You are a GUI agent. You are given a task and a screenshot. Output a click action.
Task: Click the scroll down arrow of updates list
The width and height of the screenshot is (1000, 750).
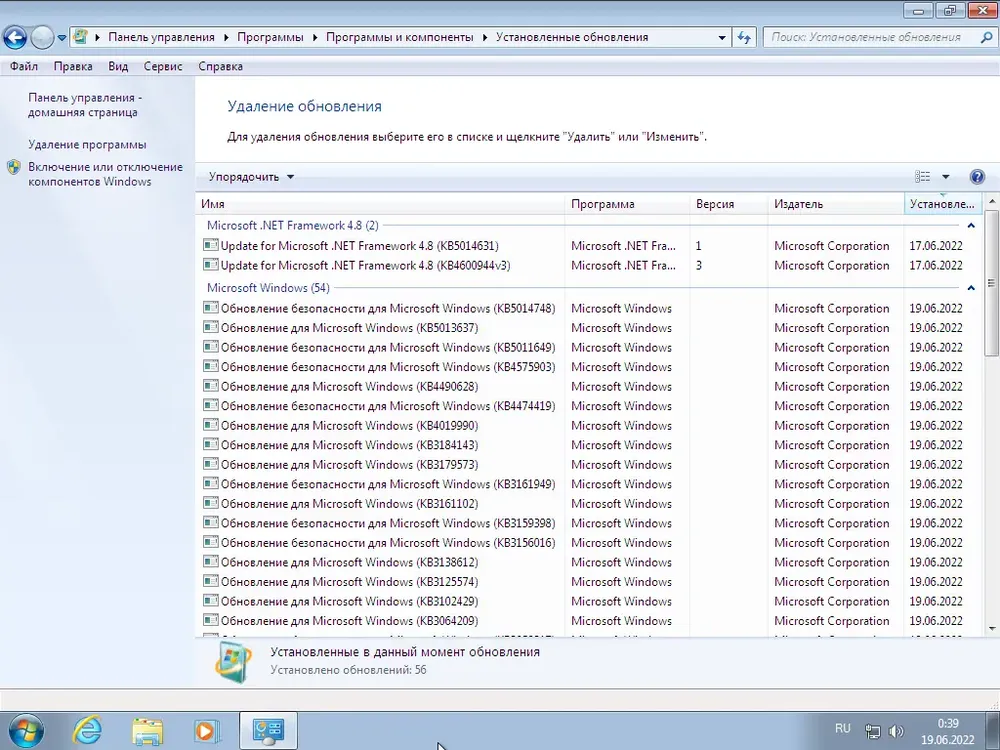(992, 629)
